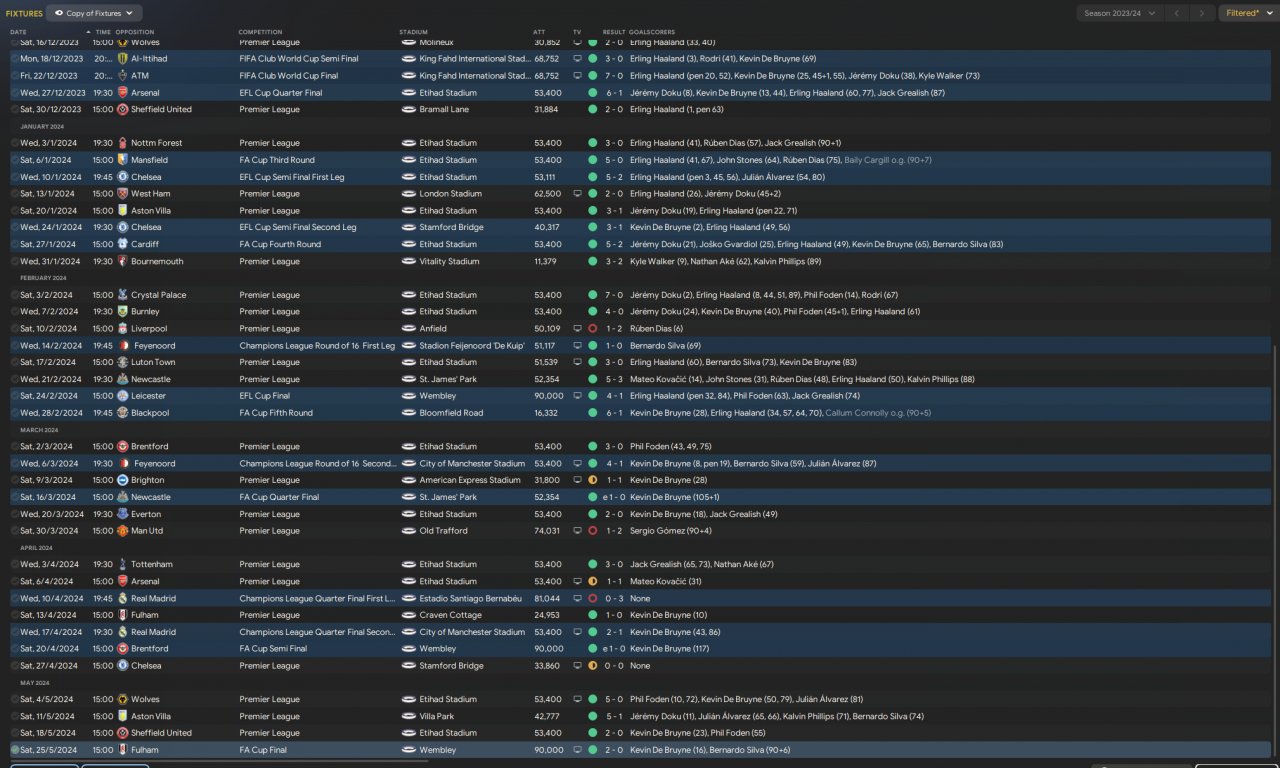Sort by the Att column header
Viewport: 1280px width, 768px height.
[540, 32]
